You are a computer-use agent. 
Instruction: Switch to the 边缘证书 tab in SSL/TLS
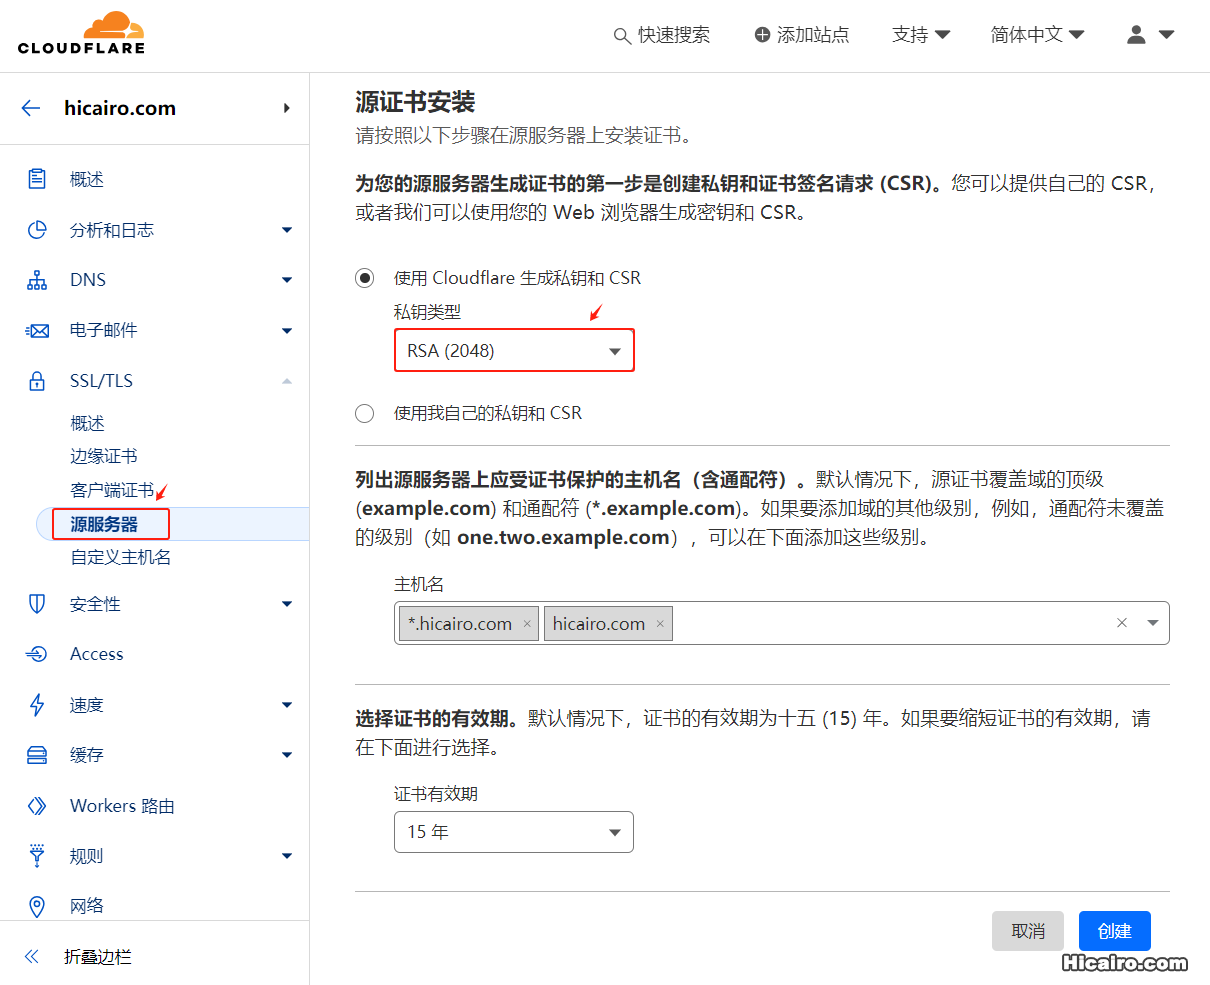click(103, 455)
